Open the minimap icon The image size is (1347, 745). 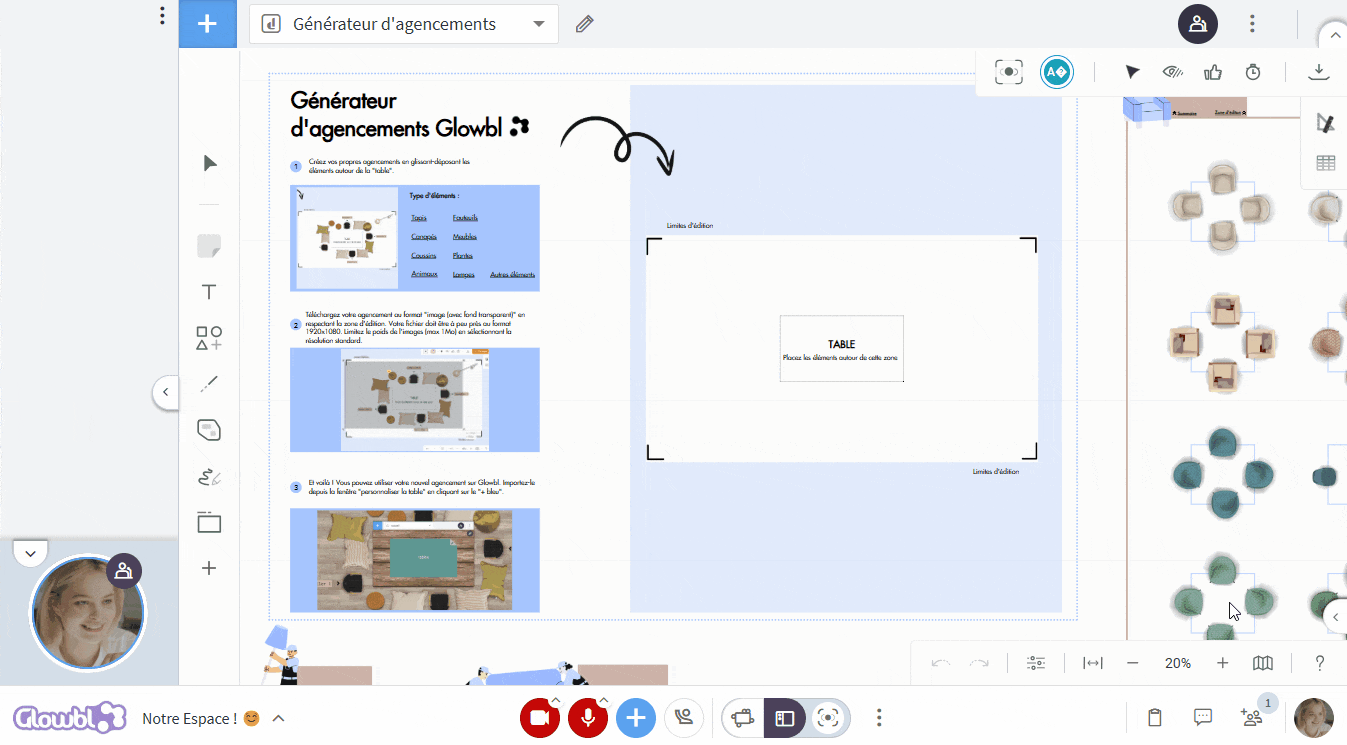1263,663
